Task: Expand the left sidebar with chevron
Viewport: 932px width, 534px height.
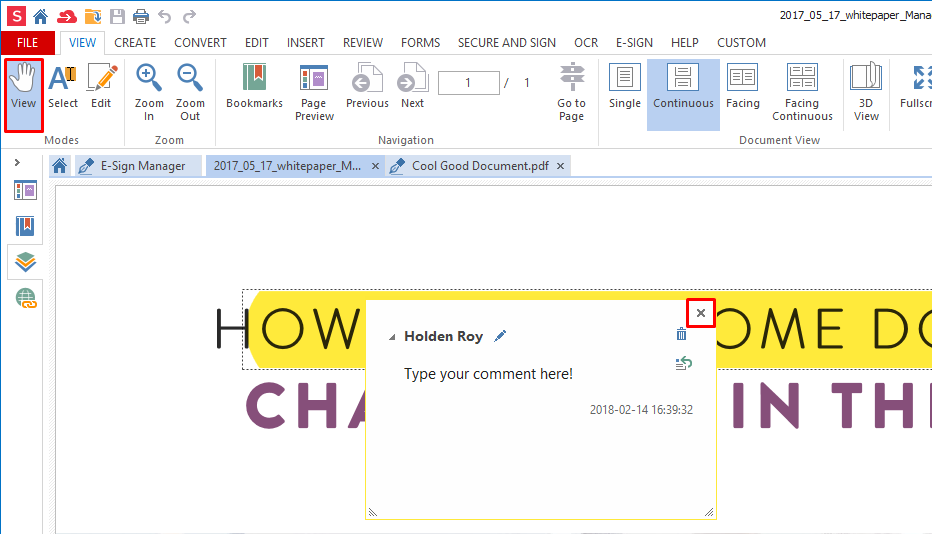Action: click(17, 162)
